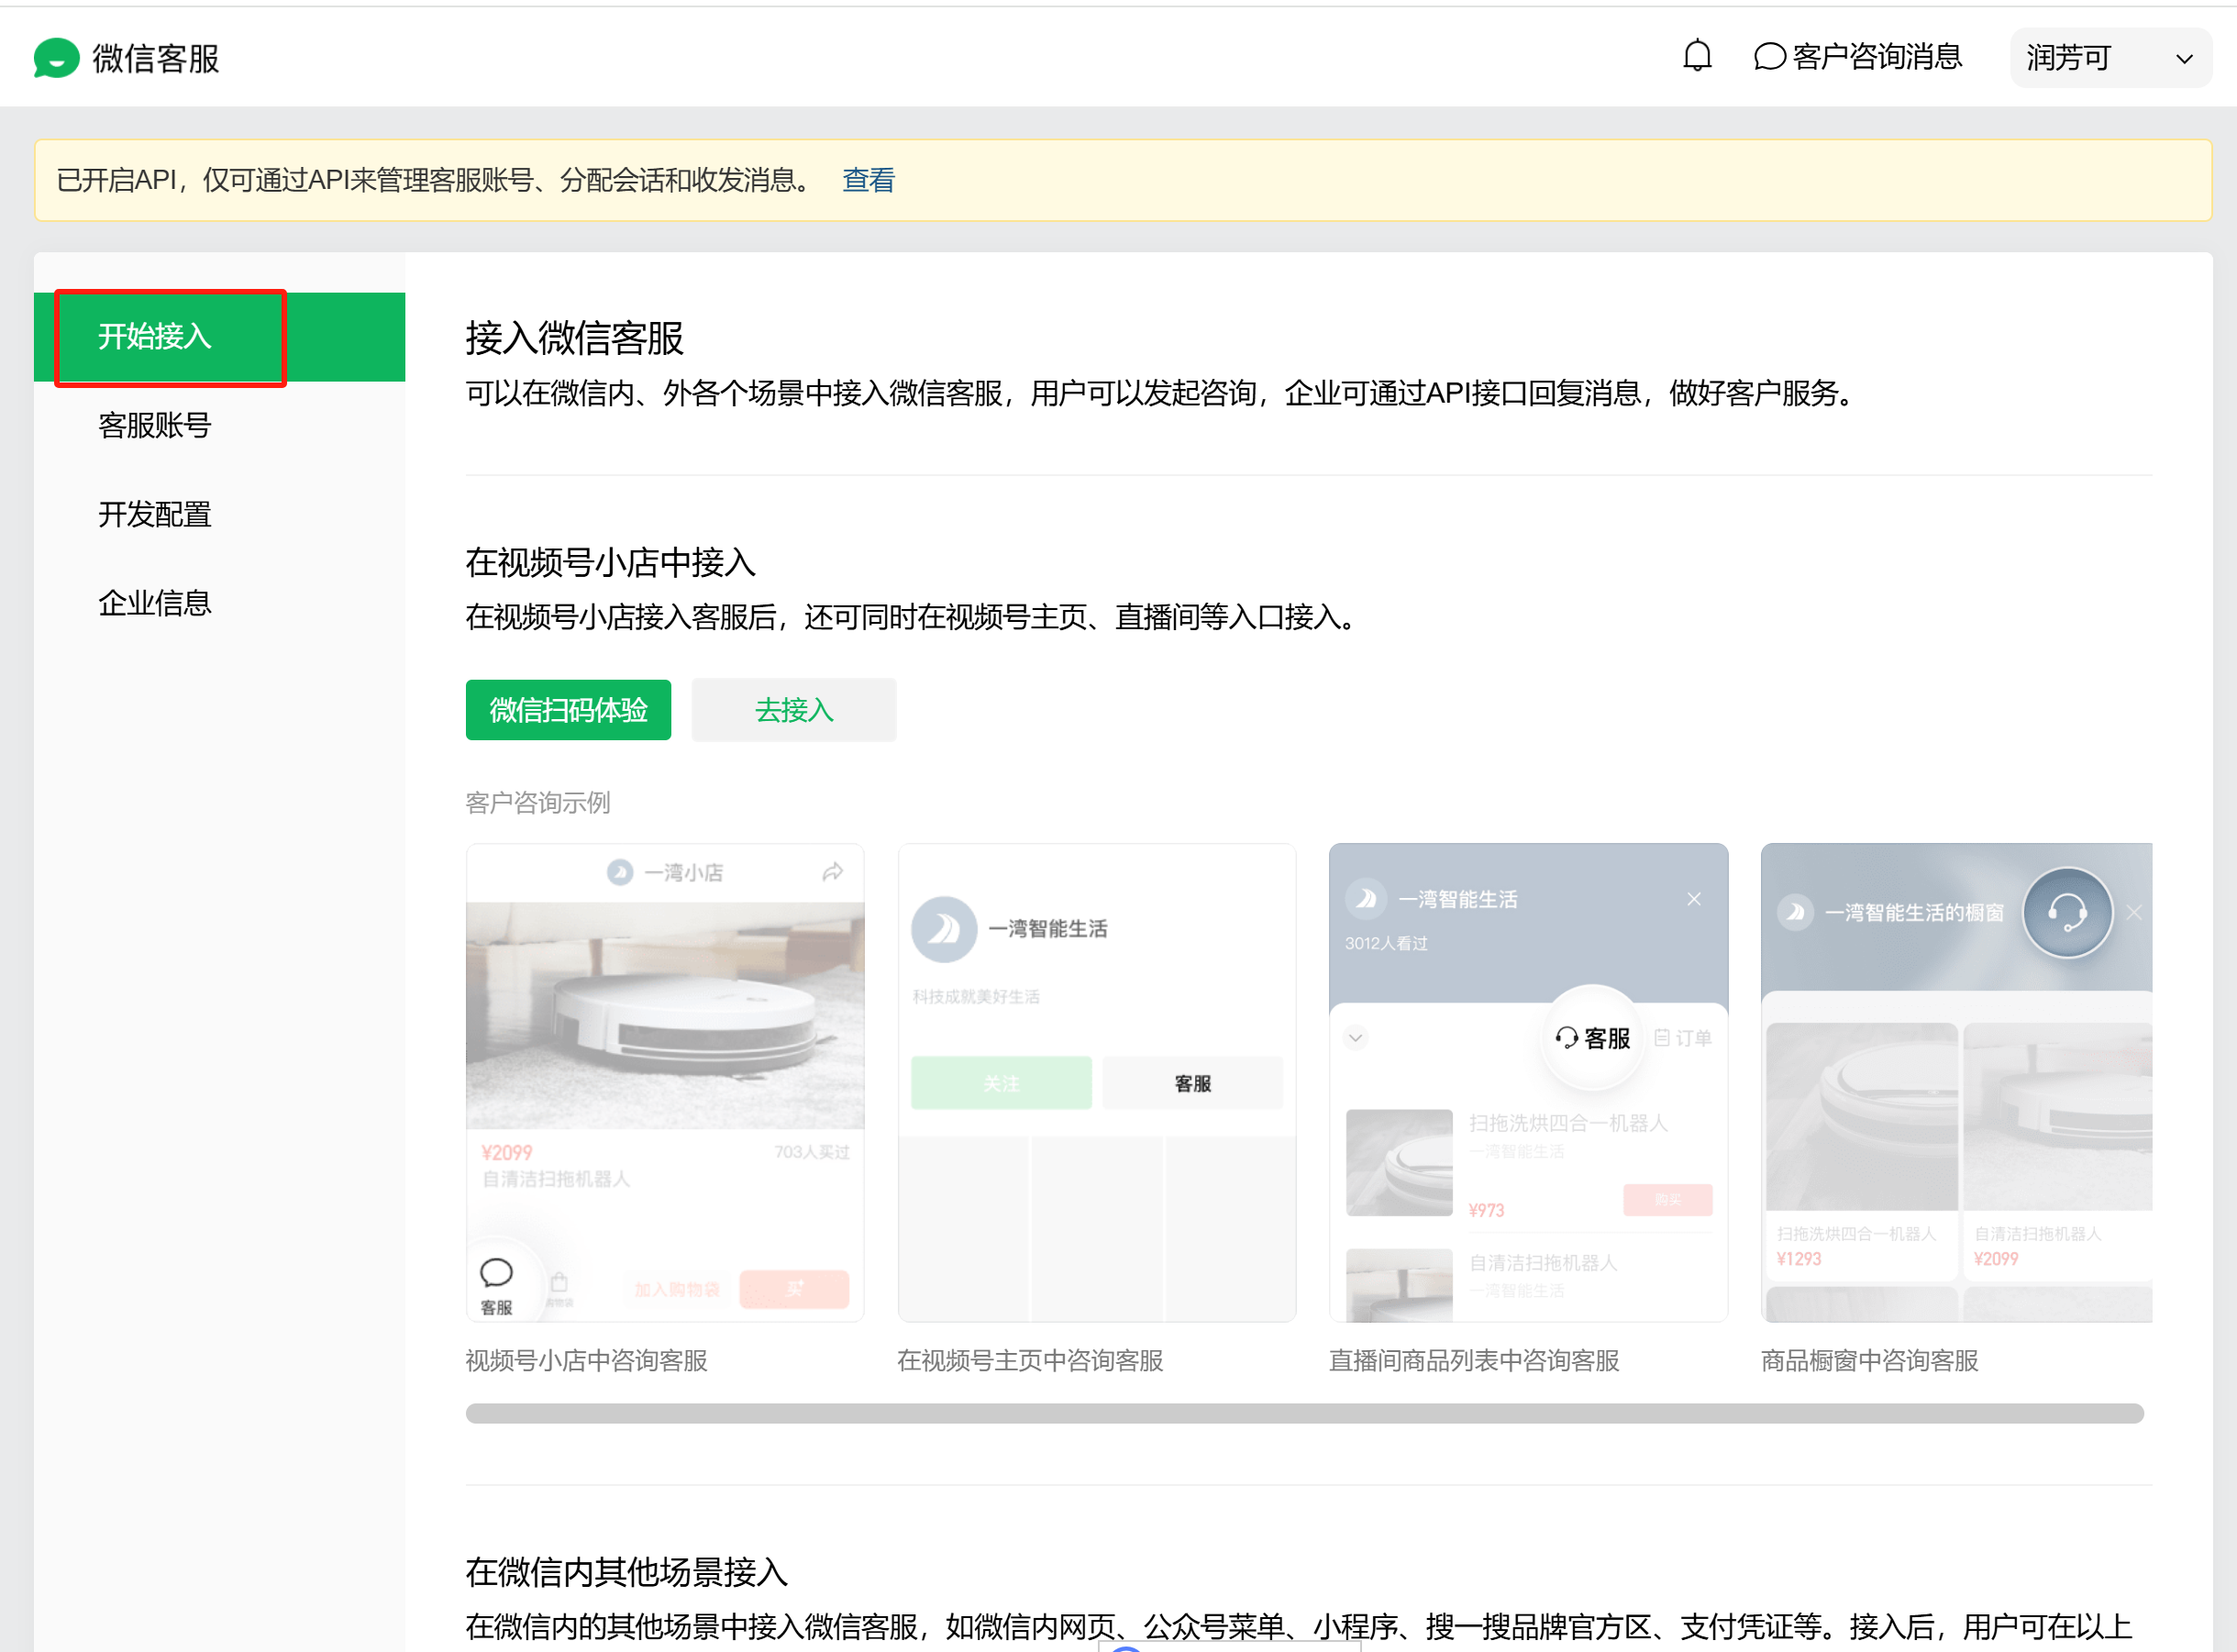Click the 直播间商品列表 example thumbnail

click(1528, 1082)
